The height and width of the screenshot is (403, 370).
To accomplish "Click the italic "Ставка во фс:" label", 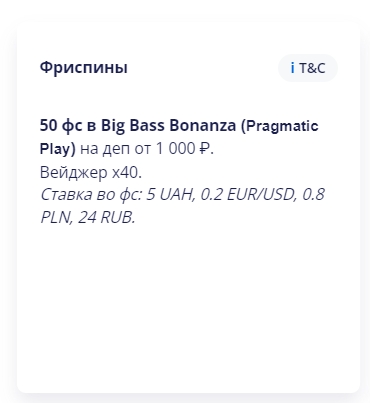I will [x=92, y=194].
